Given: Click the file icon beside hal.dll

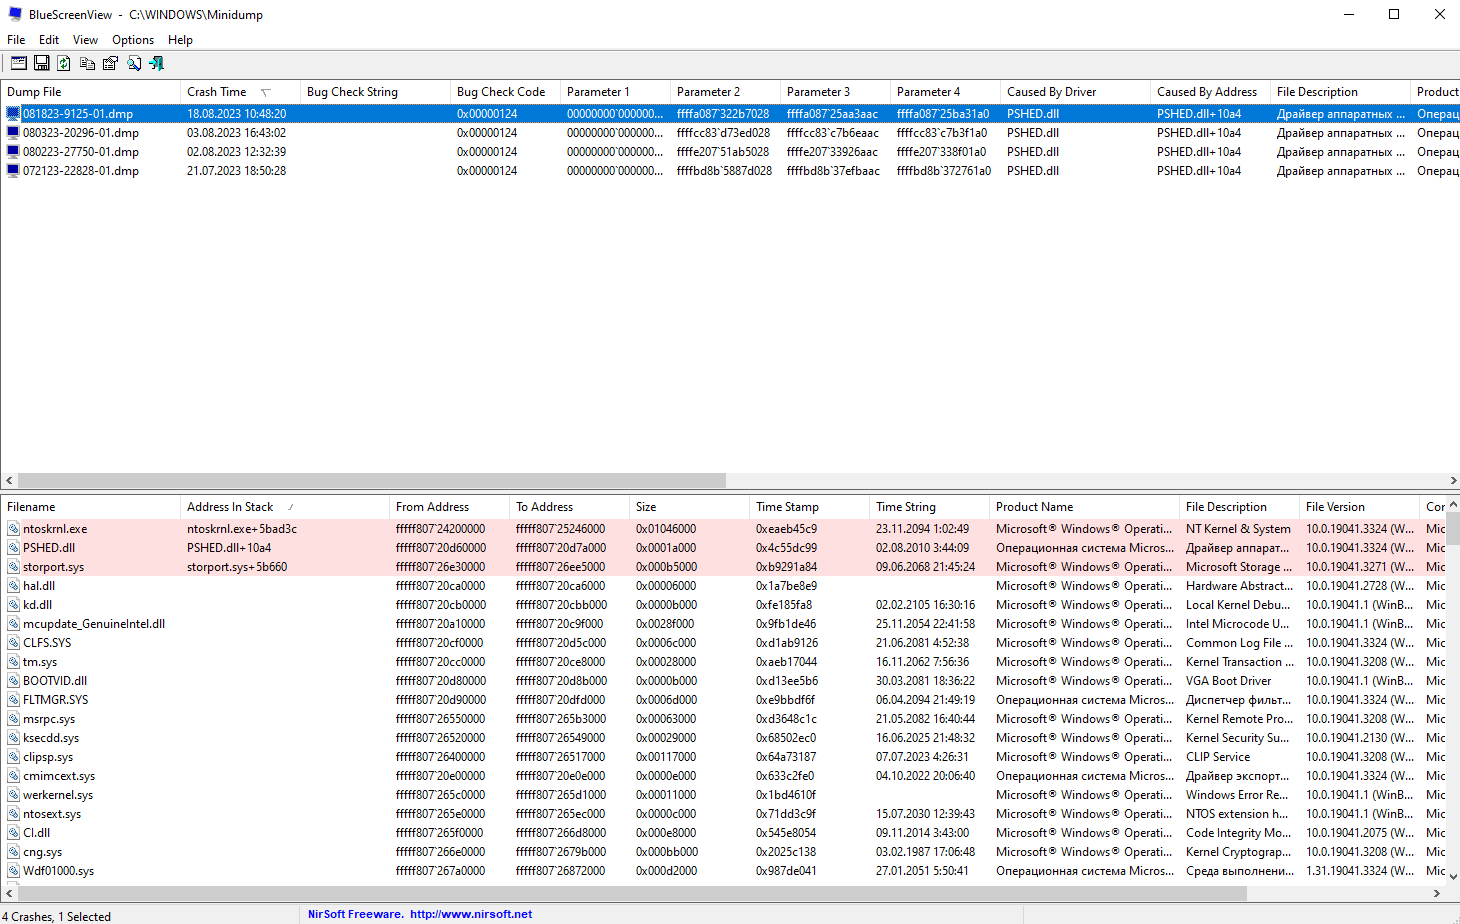Looking at the screenshot, I should click(x=14, y=586).
